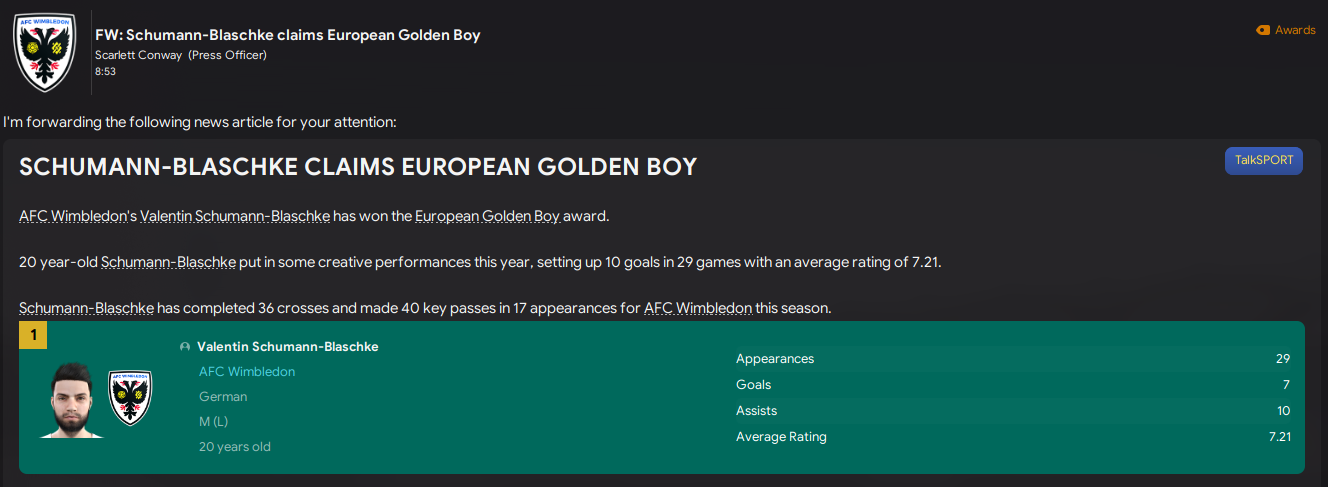Open the teal AFC Wimbledon text in card
The image size is (1328, 487).
coord(247,372)
